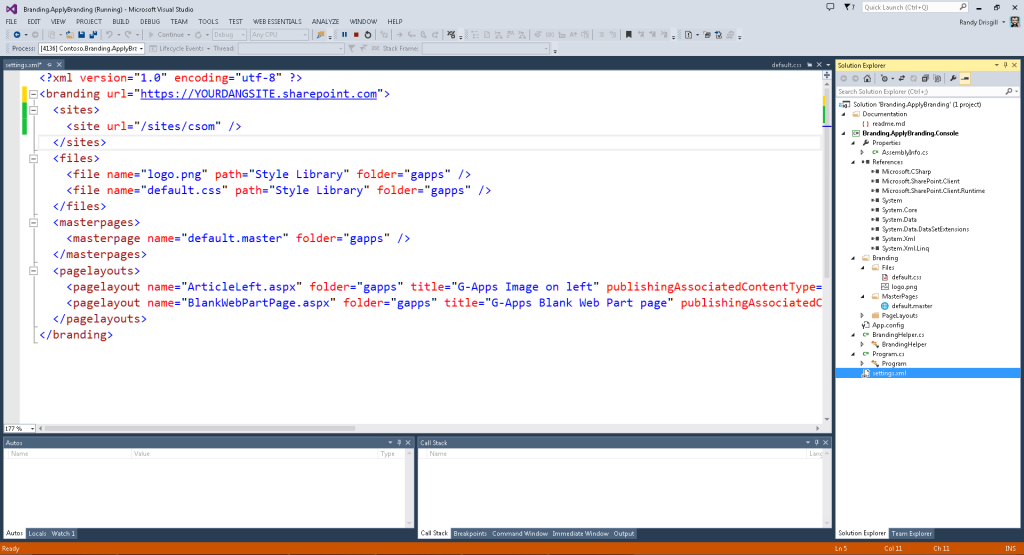Image resolution: width=1024 pixels, height=555 pixels.
Task: Switch to the Team Explorer tab
Action: click(912, 533)
